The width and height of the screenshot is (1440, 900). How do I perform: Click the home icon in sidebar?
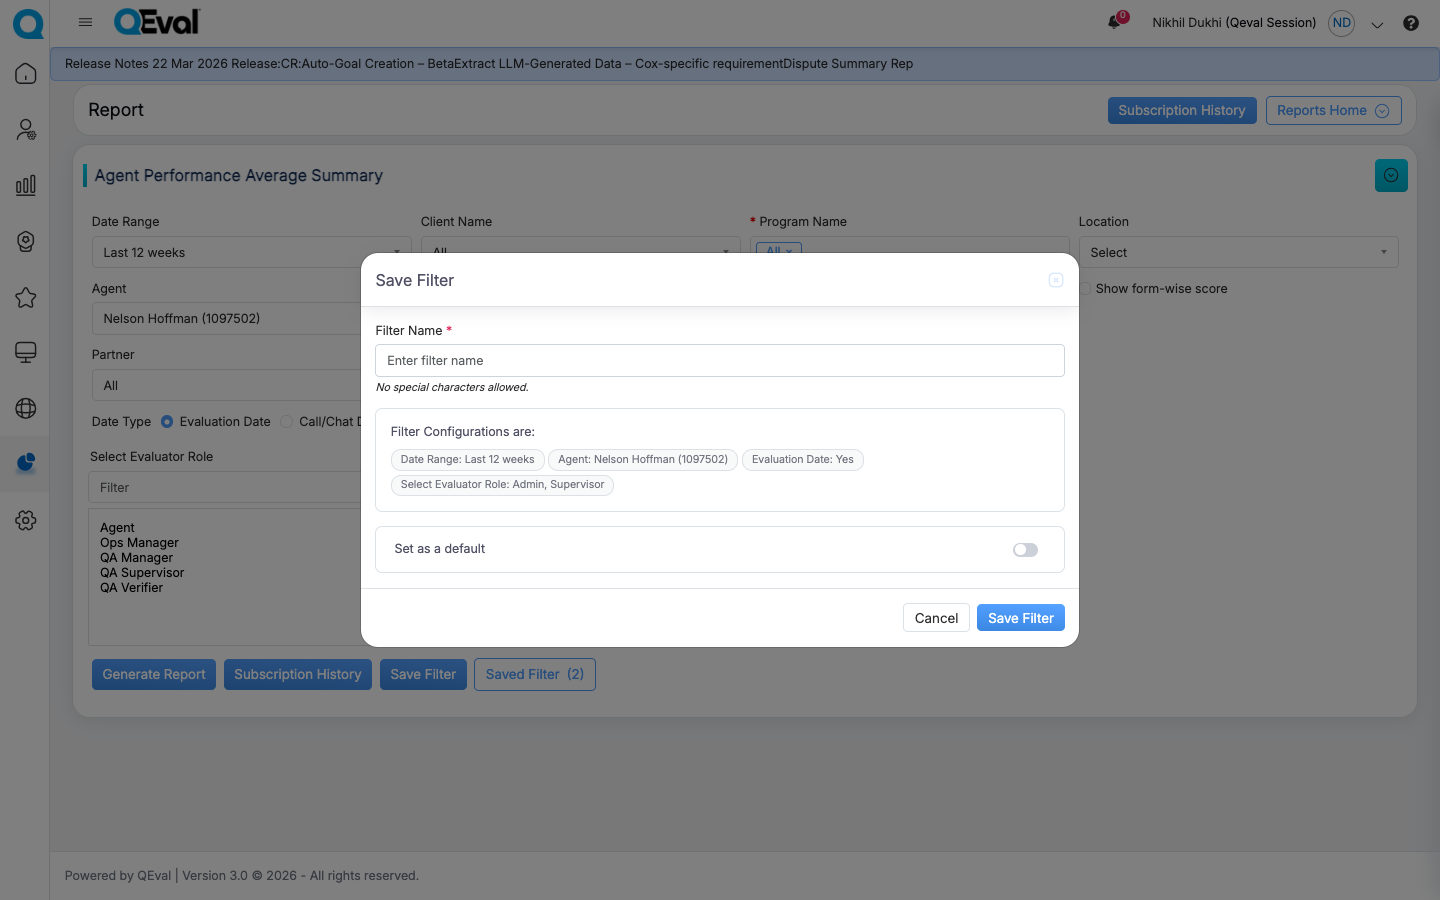click(x=26, y=74)
